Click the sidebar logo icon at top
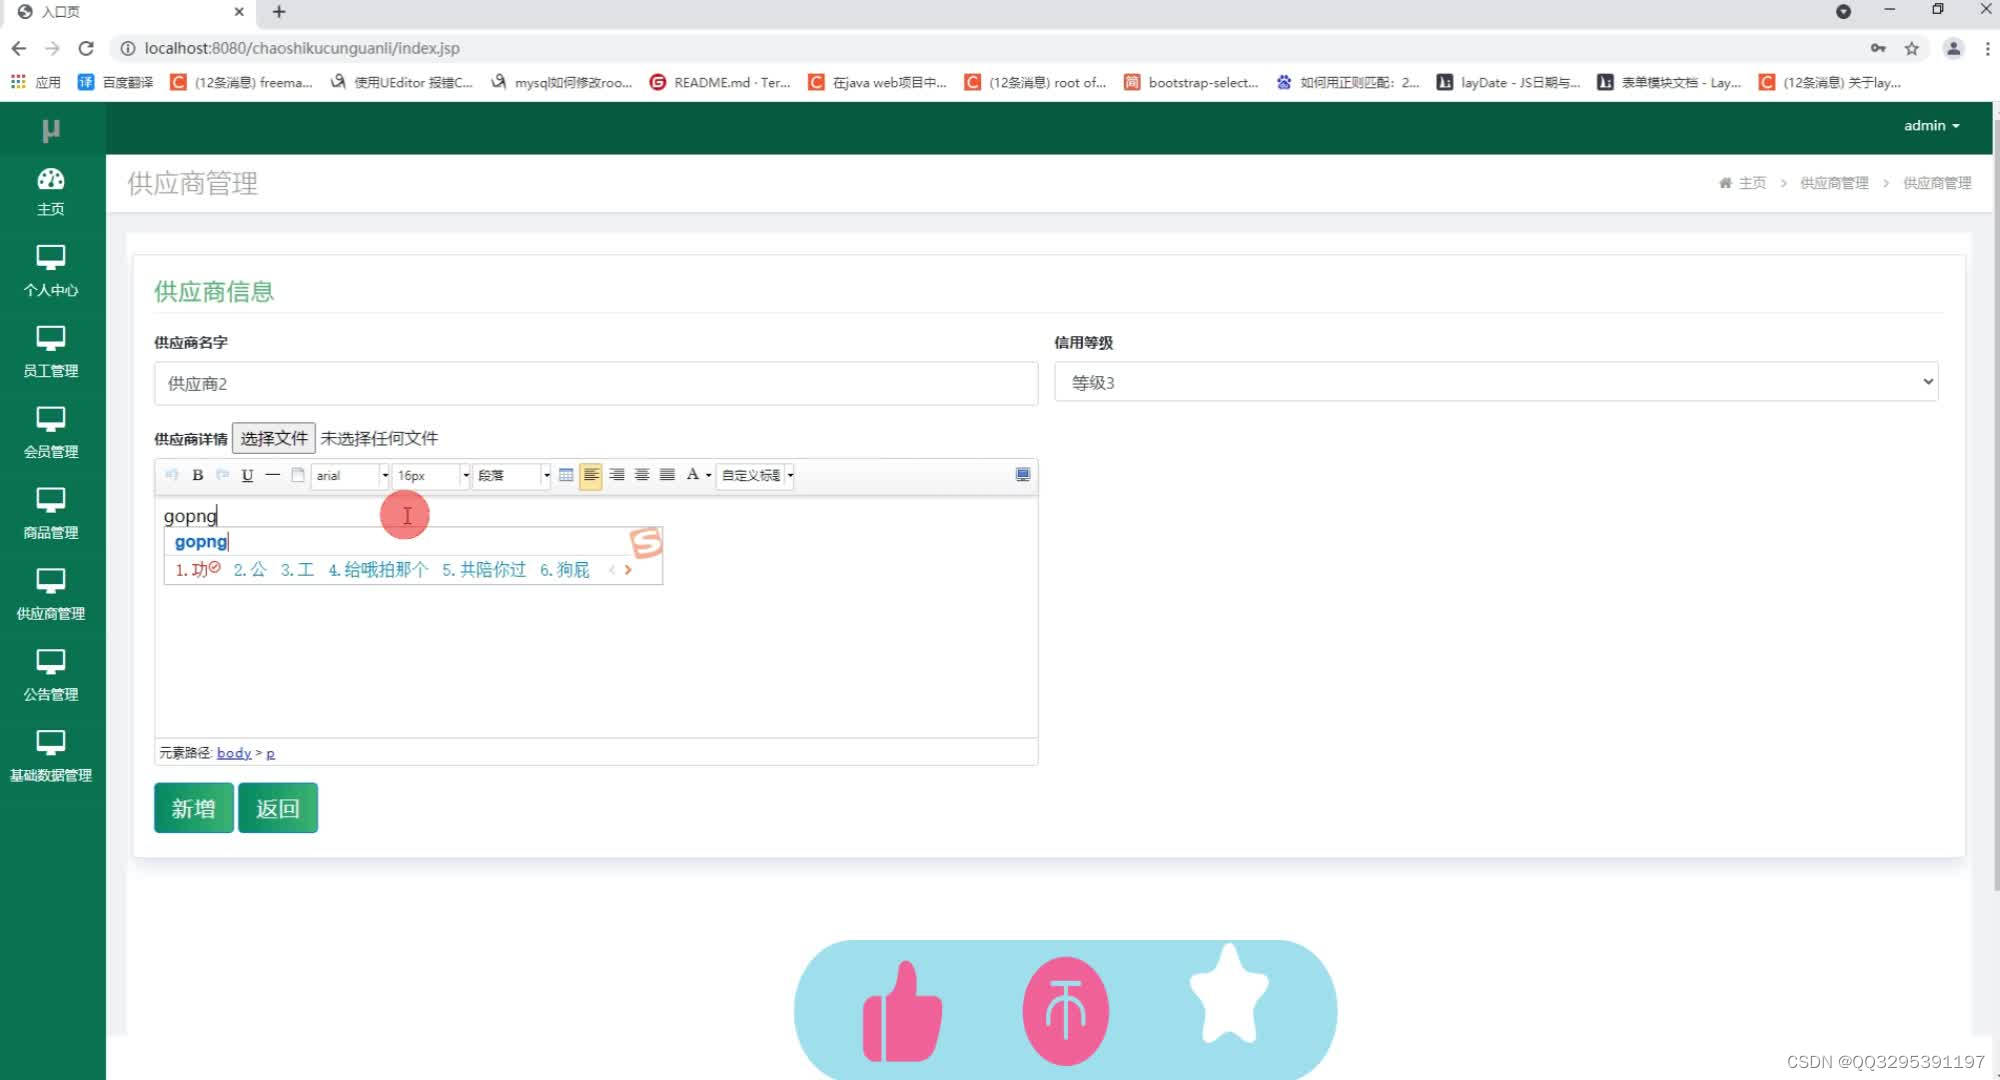This screenshot has width=2000, height=1080. tap(51, 129)
